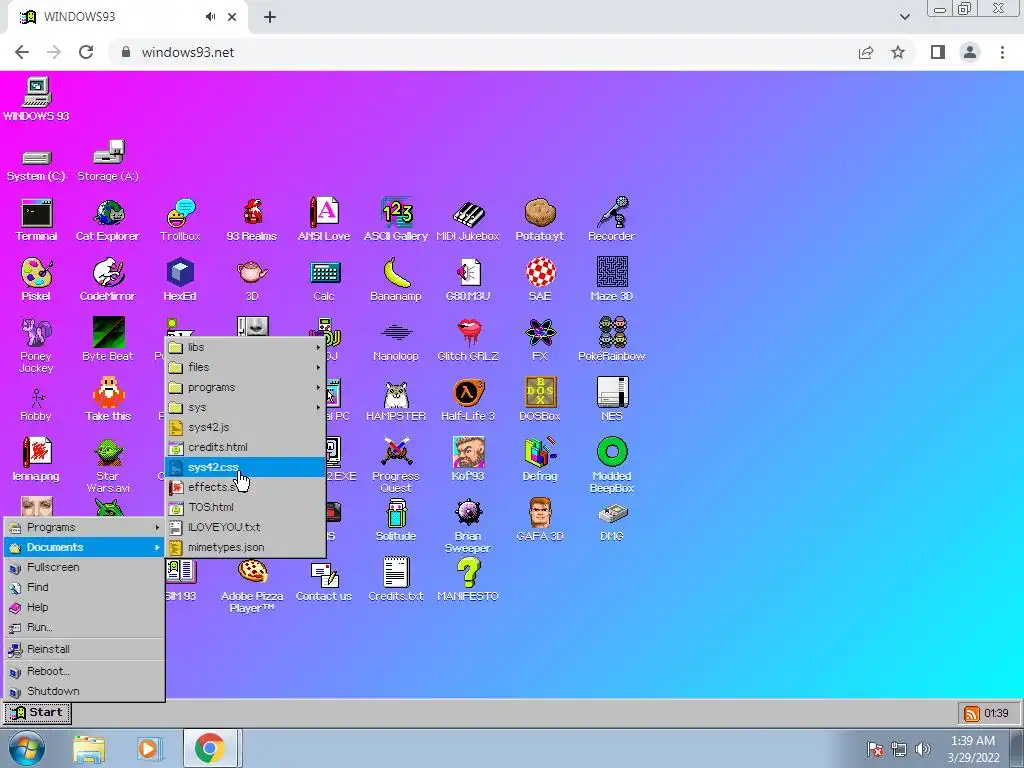The image size is (1024, 768).
Task: Select Run... from Start menu
Action: [84, 628]
